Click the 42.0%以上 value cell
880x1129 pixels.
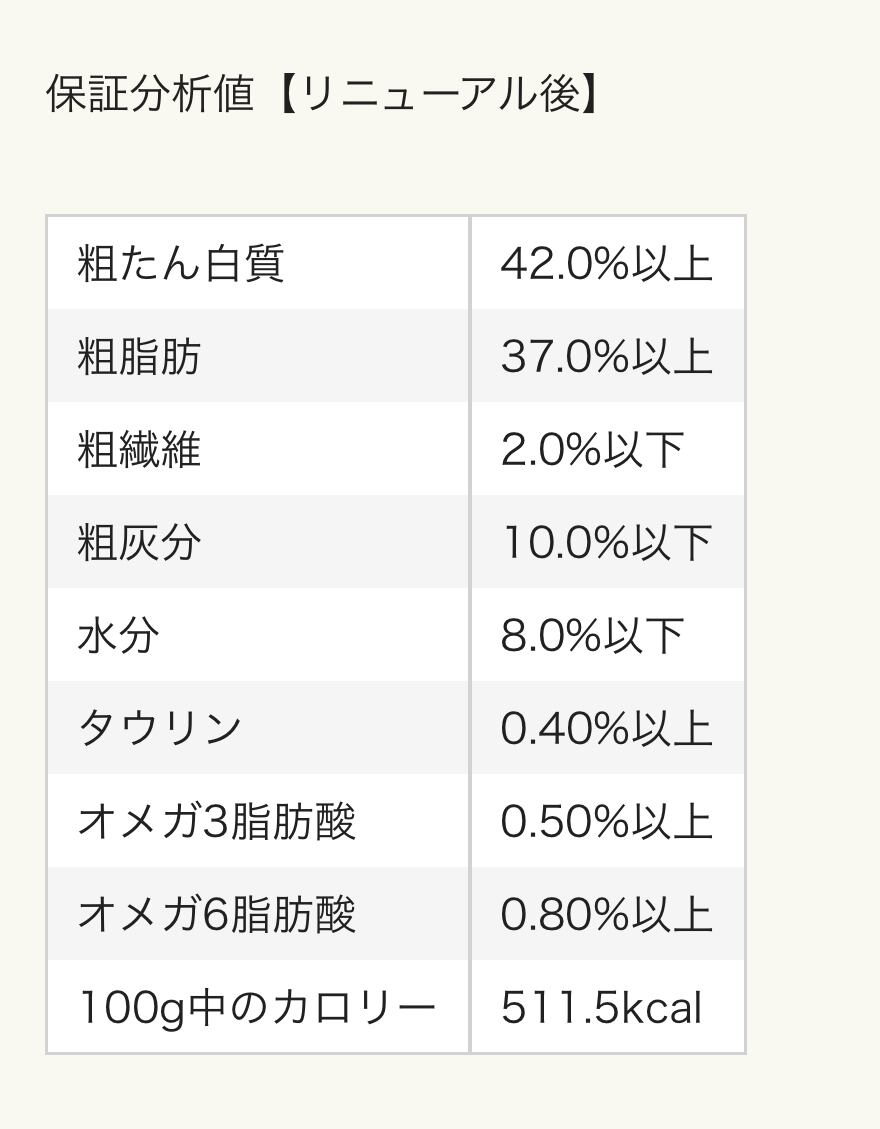[606, 264]
